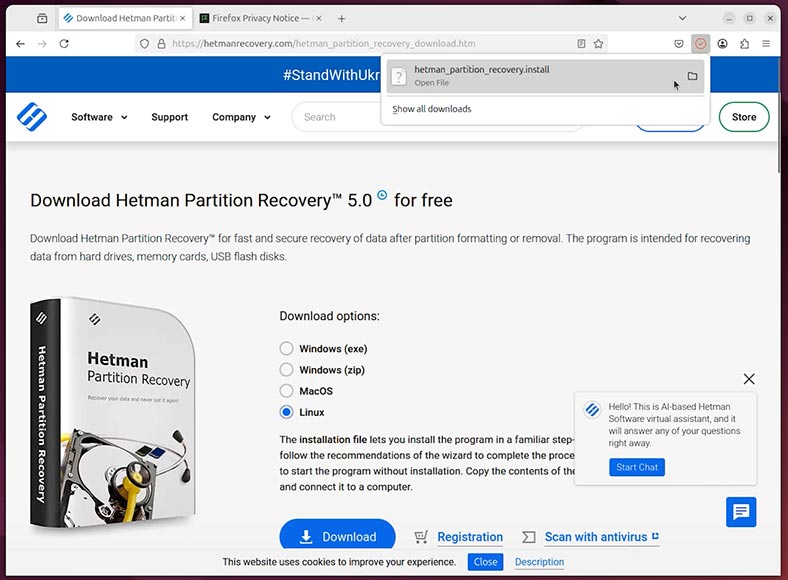Screen dimensions: 788x580
Task: Click the shopping cart icon beside Registration
Action: 421,537
